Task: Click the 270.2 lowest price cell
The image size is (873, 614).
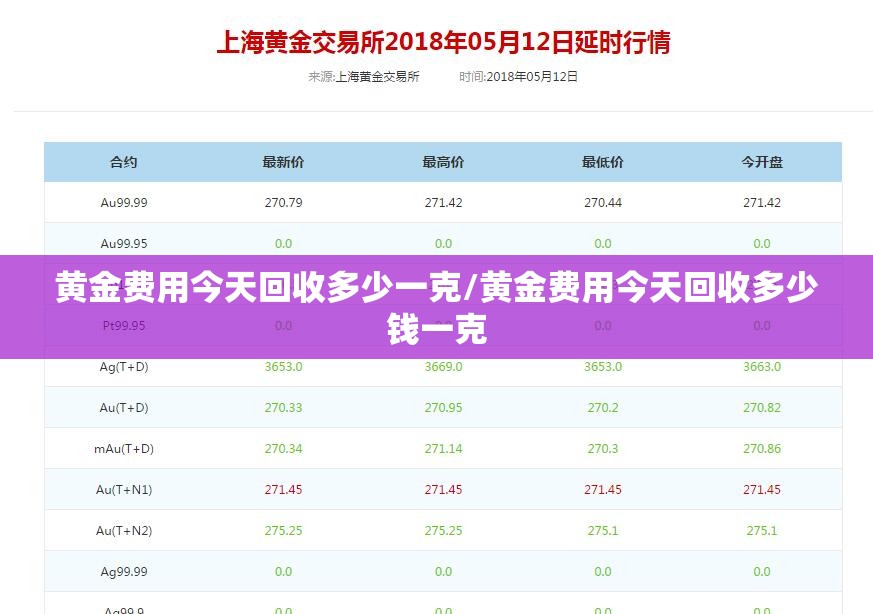Action: [602, 407]
